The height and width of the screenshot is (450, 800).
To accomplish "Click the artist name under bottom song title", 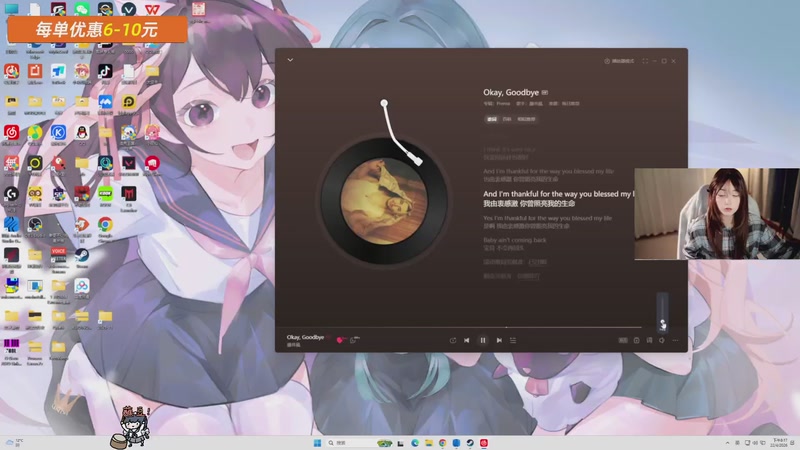I will (293, 345).
